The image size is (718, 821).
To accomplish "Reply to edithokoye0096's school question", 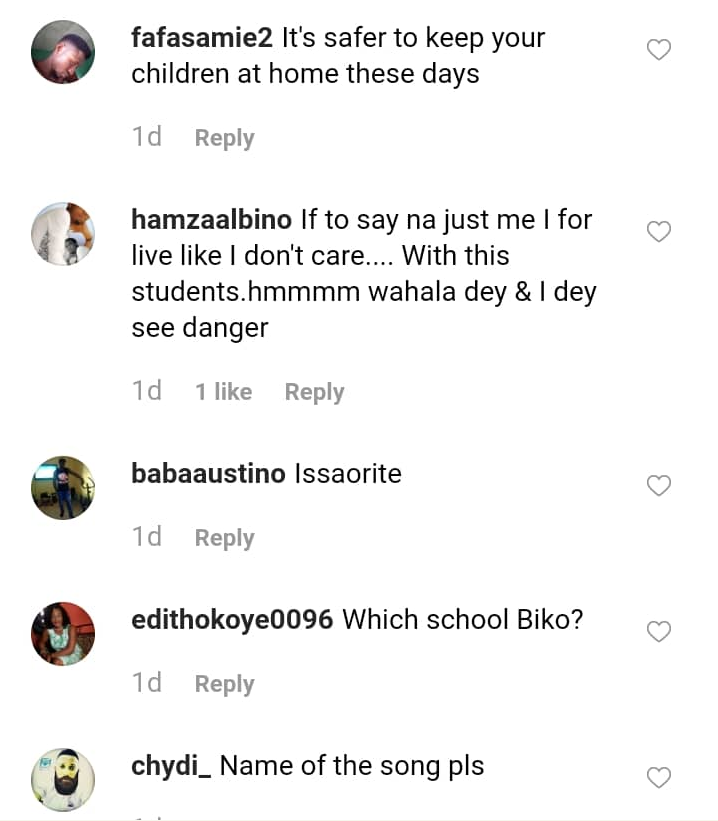I will coord(224,684).
